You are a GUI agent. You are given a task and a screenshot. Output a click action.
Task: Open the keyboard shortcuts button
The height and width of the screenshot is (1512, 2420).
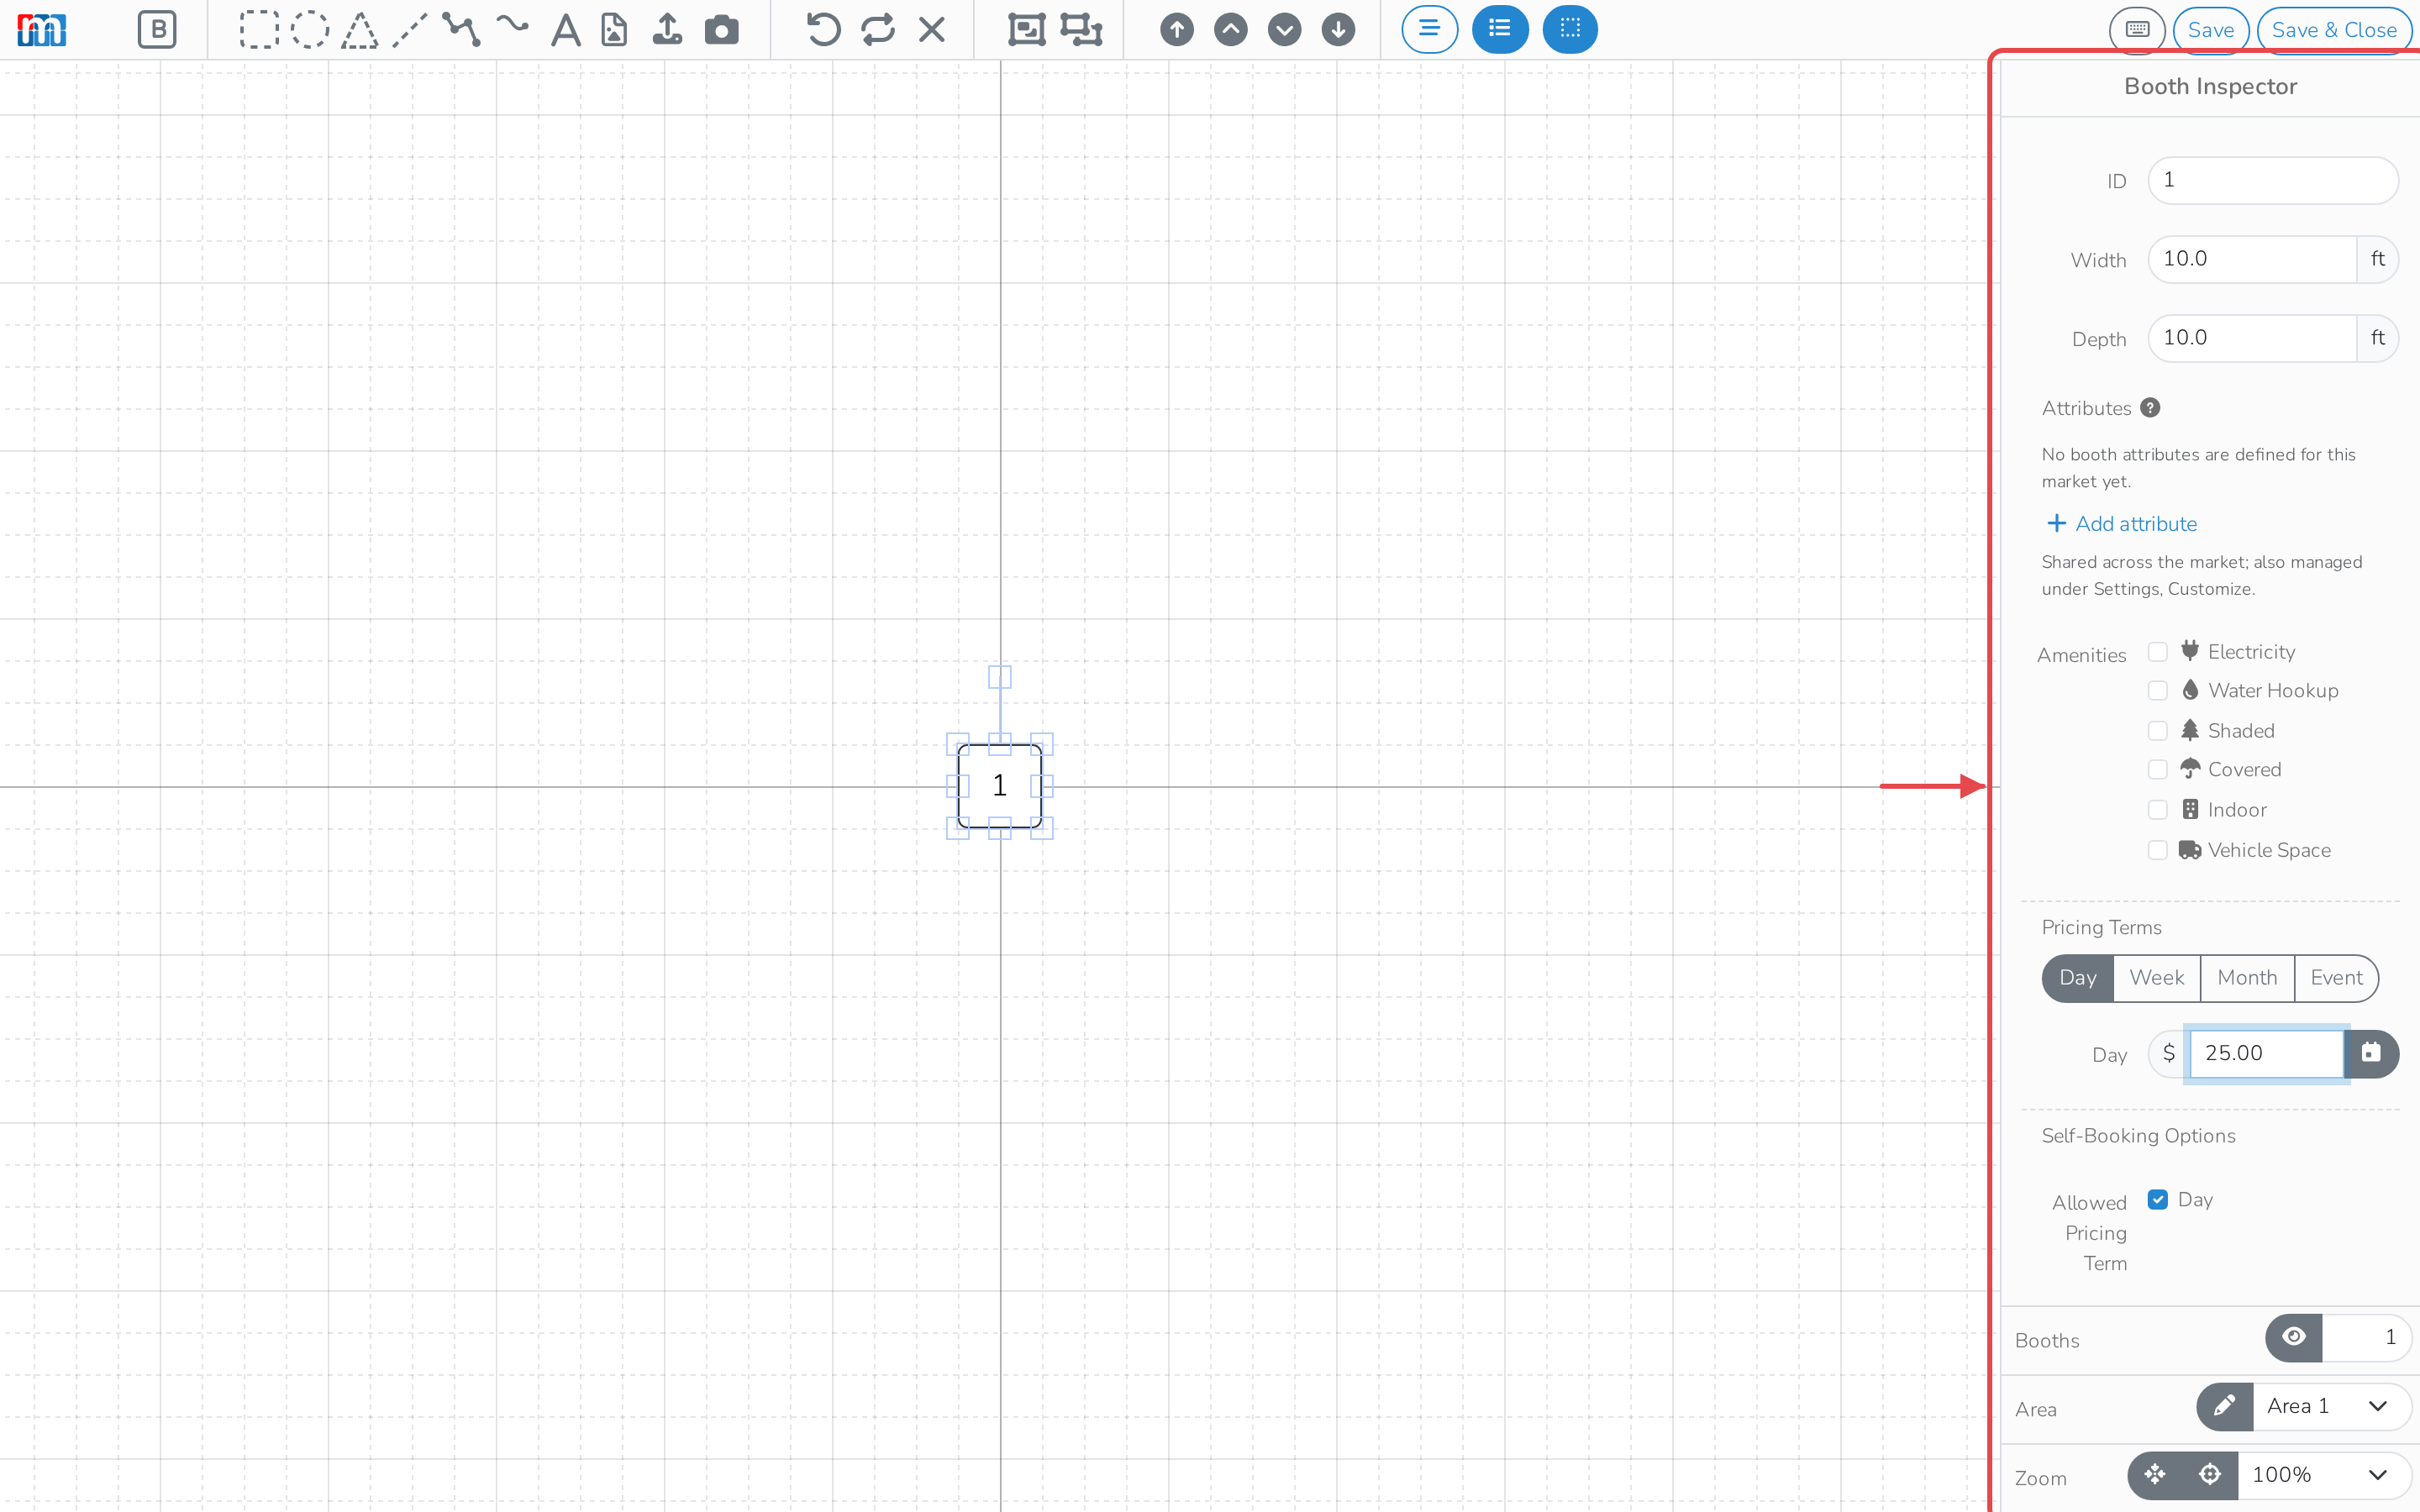pos(2137,30)
